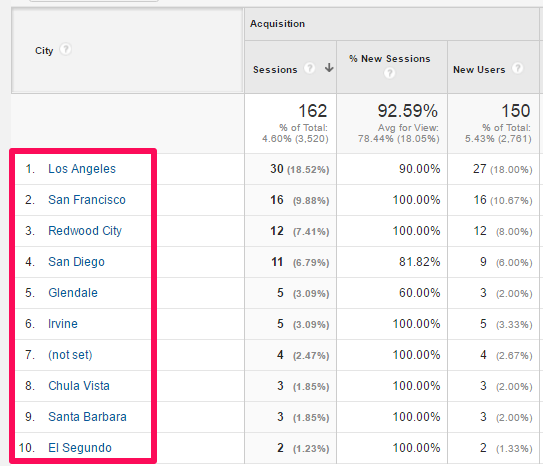The width and height of the screenshot is (543, 466).
Task: Click the sort arrow in Sessions column
Action: coord(329,68)
